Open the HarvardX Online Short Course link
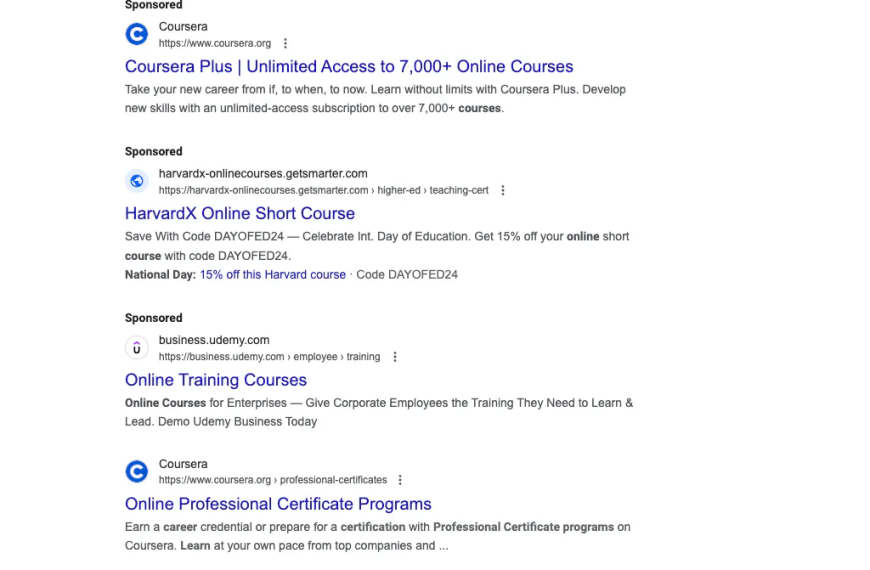This screenshot has height=570, width=870. point(240,214)
